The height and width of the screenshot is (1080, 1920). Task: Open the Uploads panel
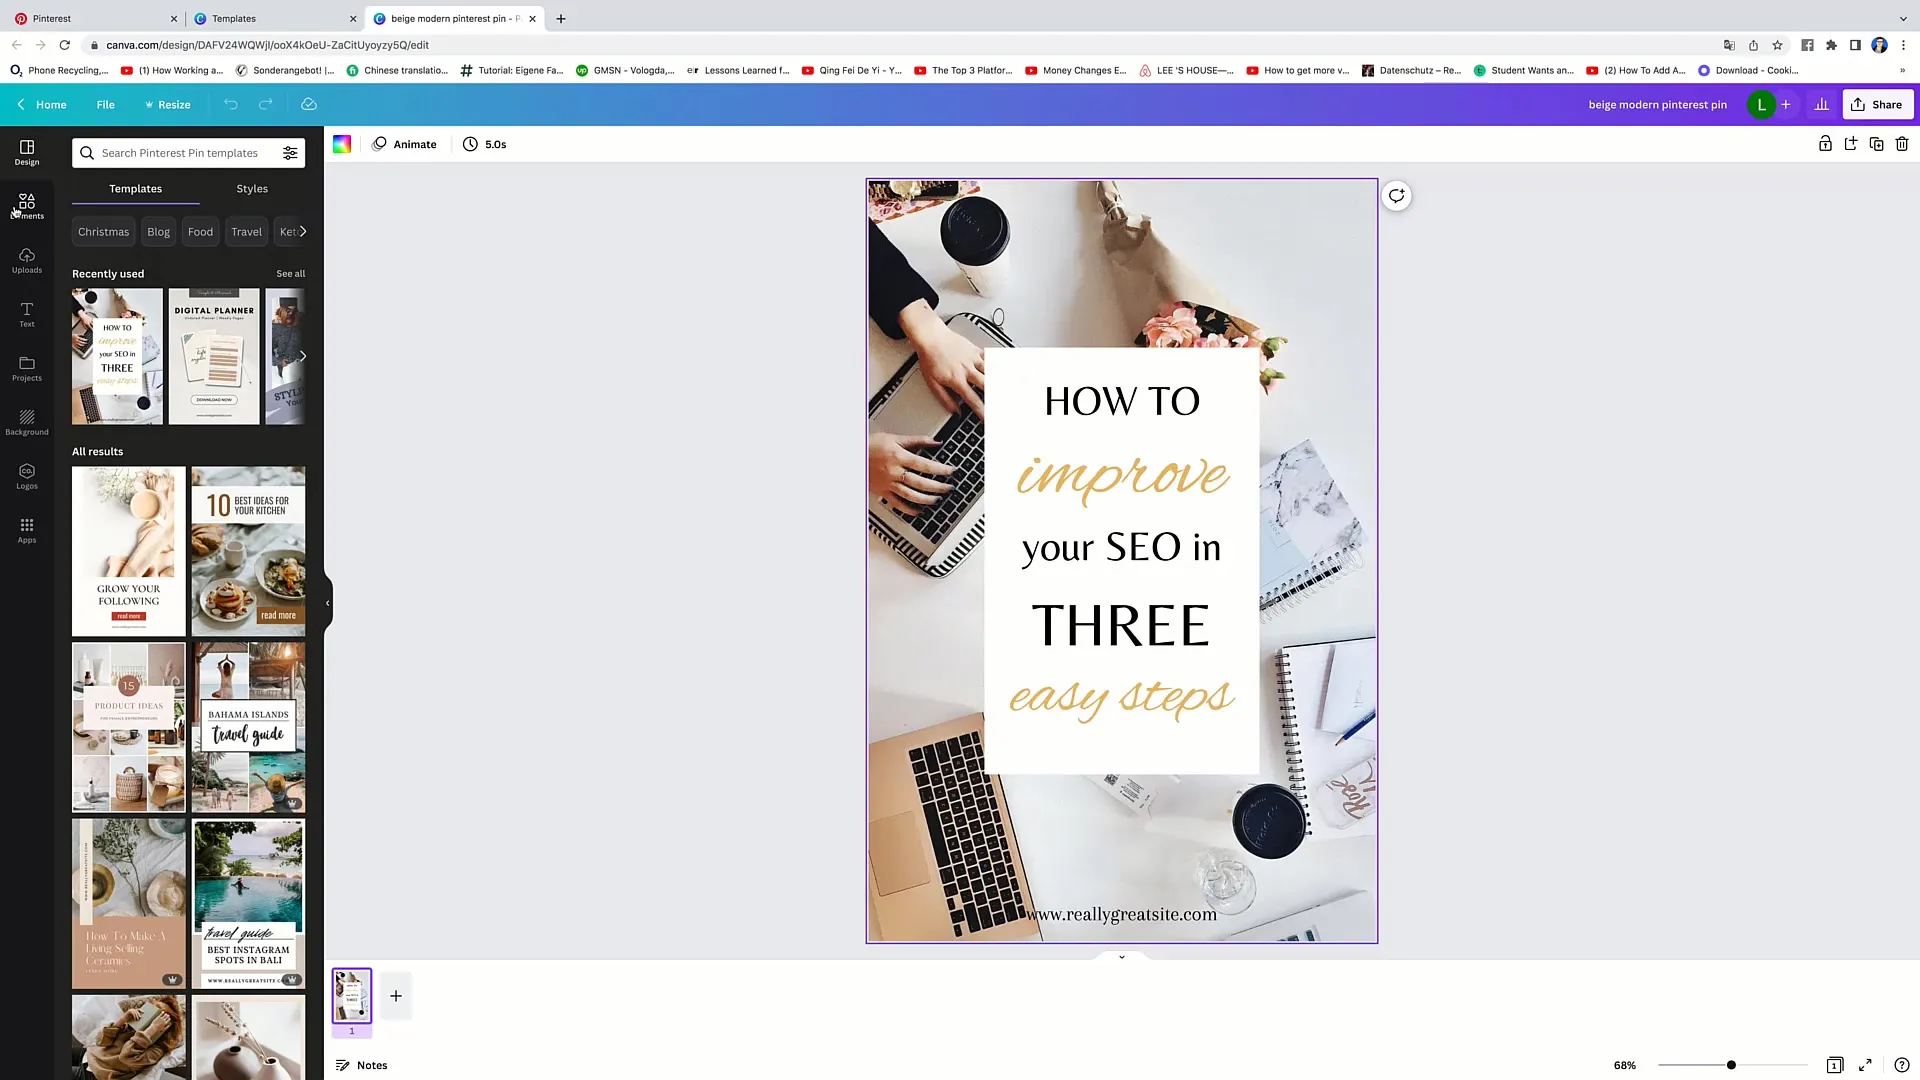26,260
